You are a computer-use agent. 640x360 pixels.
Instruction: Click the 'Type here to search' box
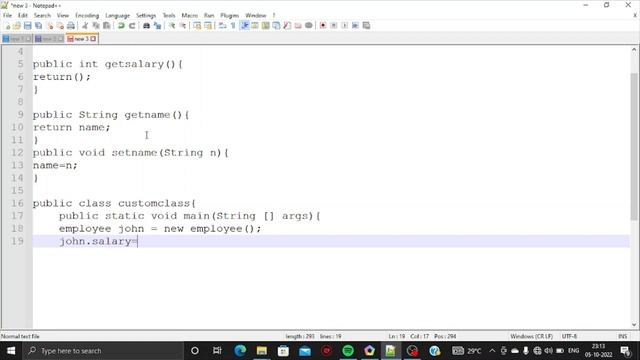coord(103,351)
